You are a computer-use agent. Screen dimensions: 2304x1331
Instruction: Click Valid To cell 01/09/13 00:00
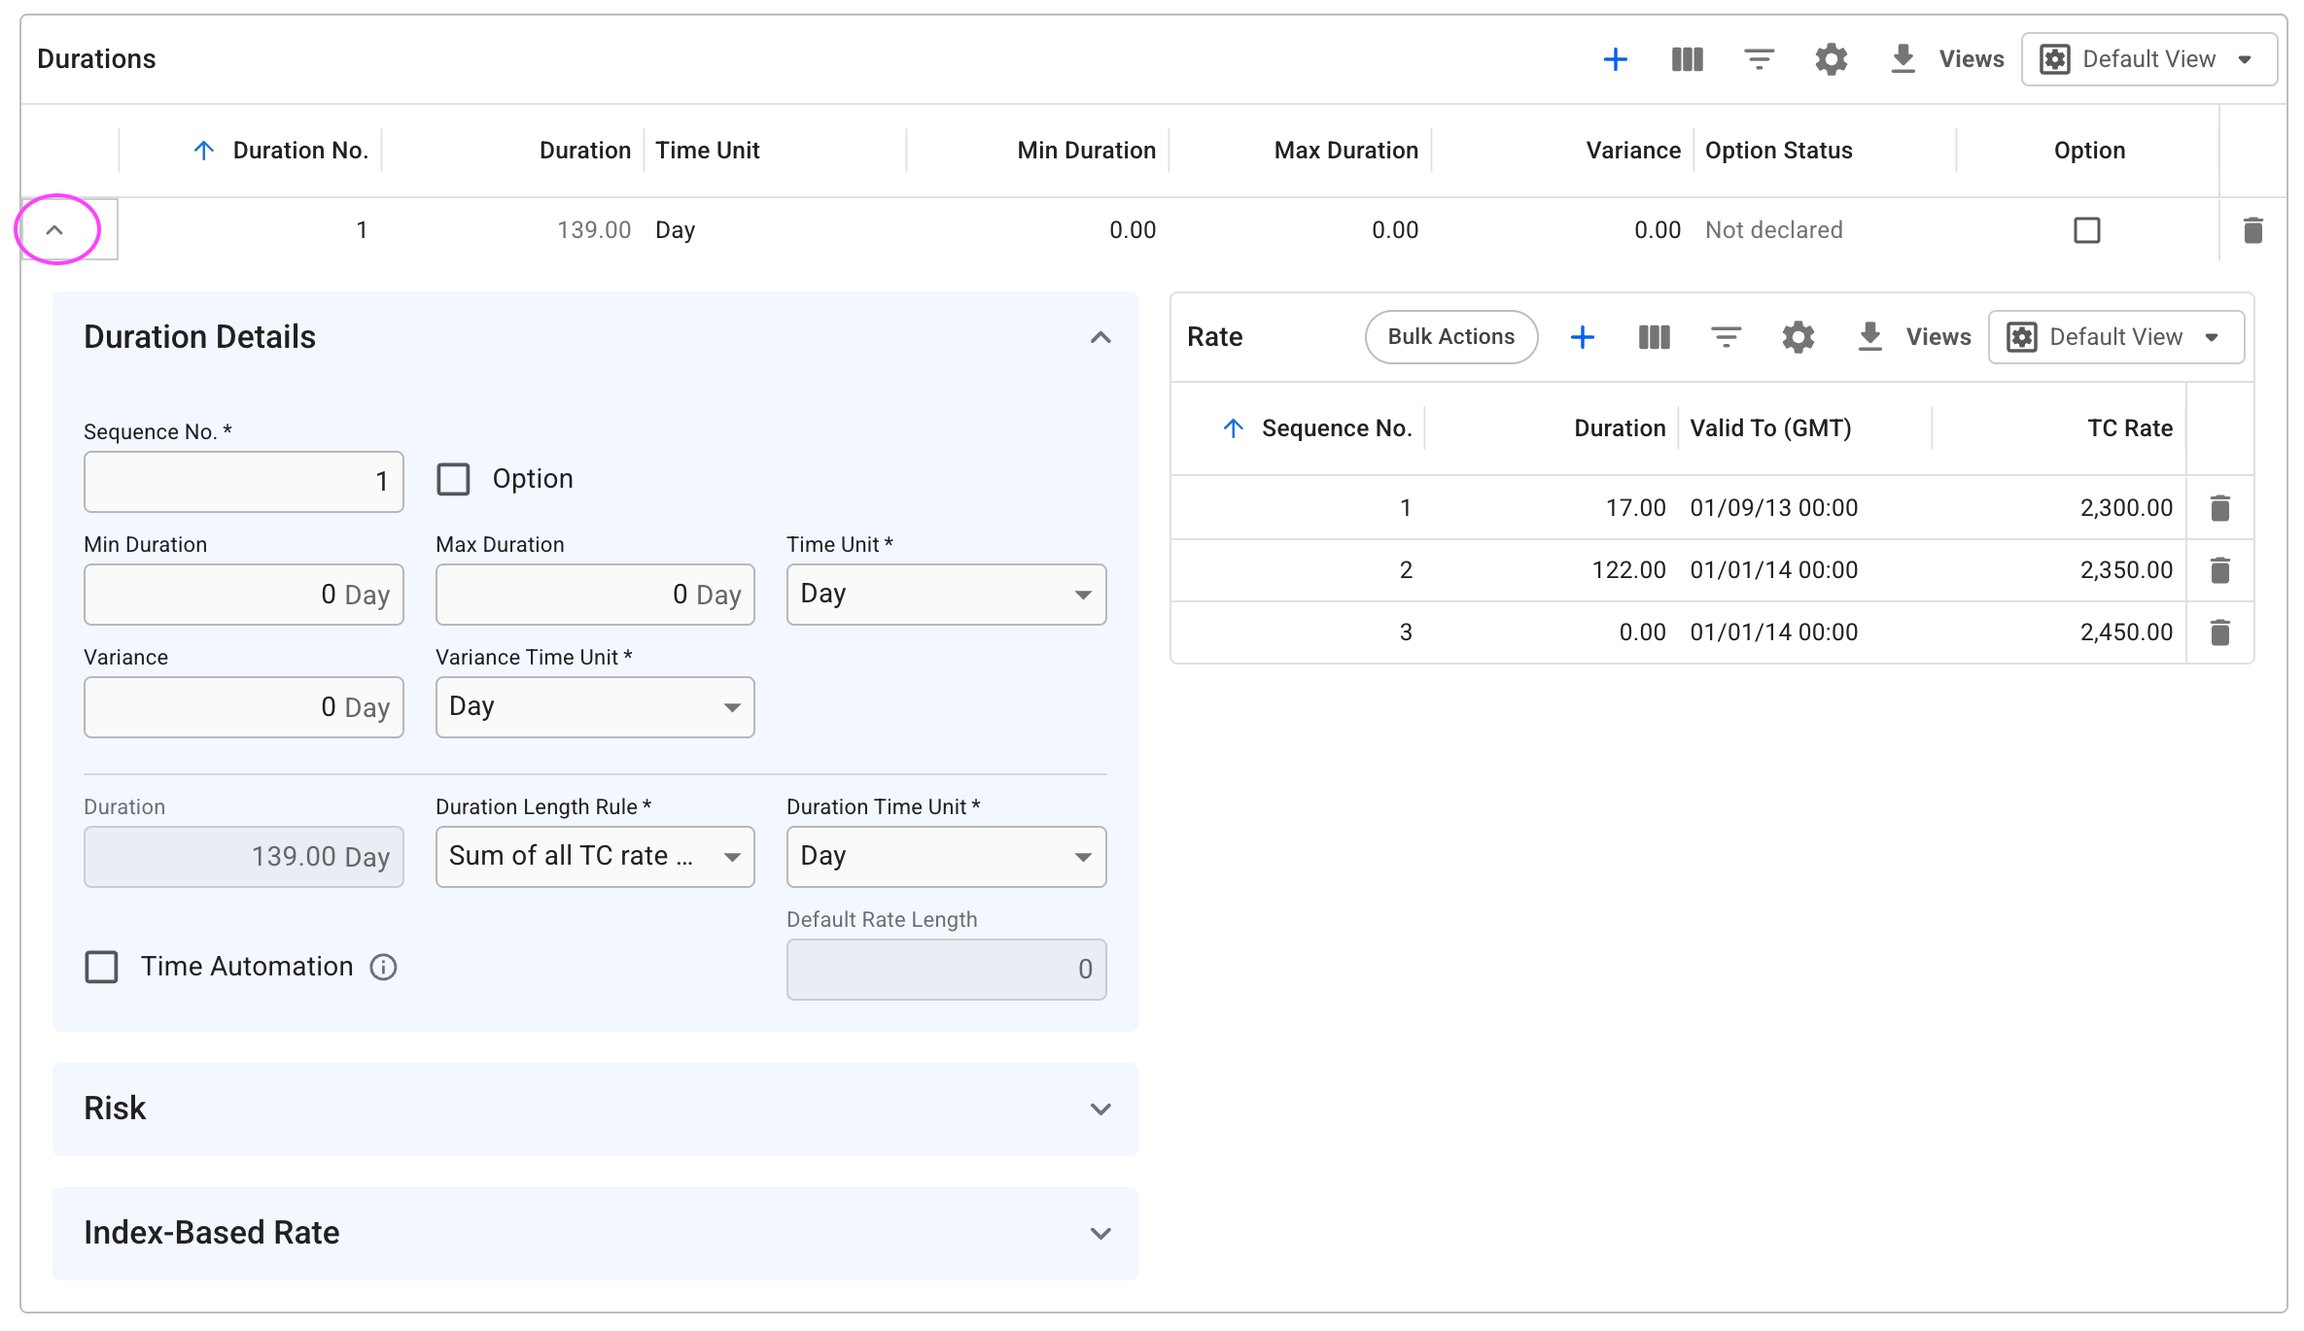[1774, 508]
